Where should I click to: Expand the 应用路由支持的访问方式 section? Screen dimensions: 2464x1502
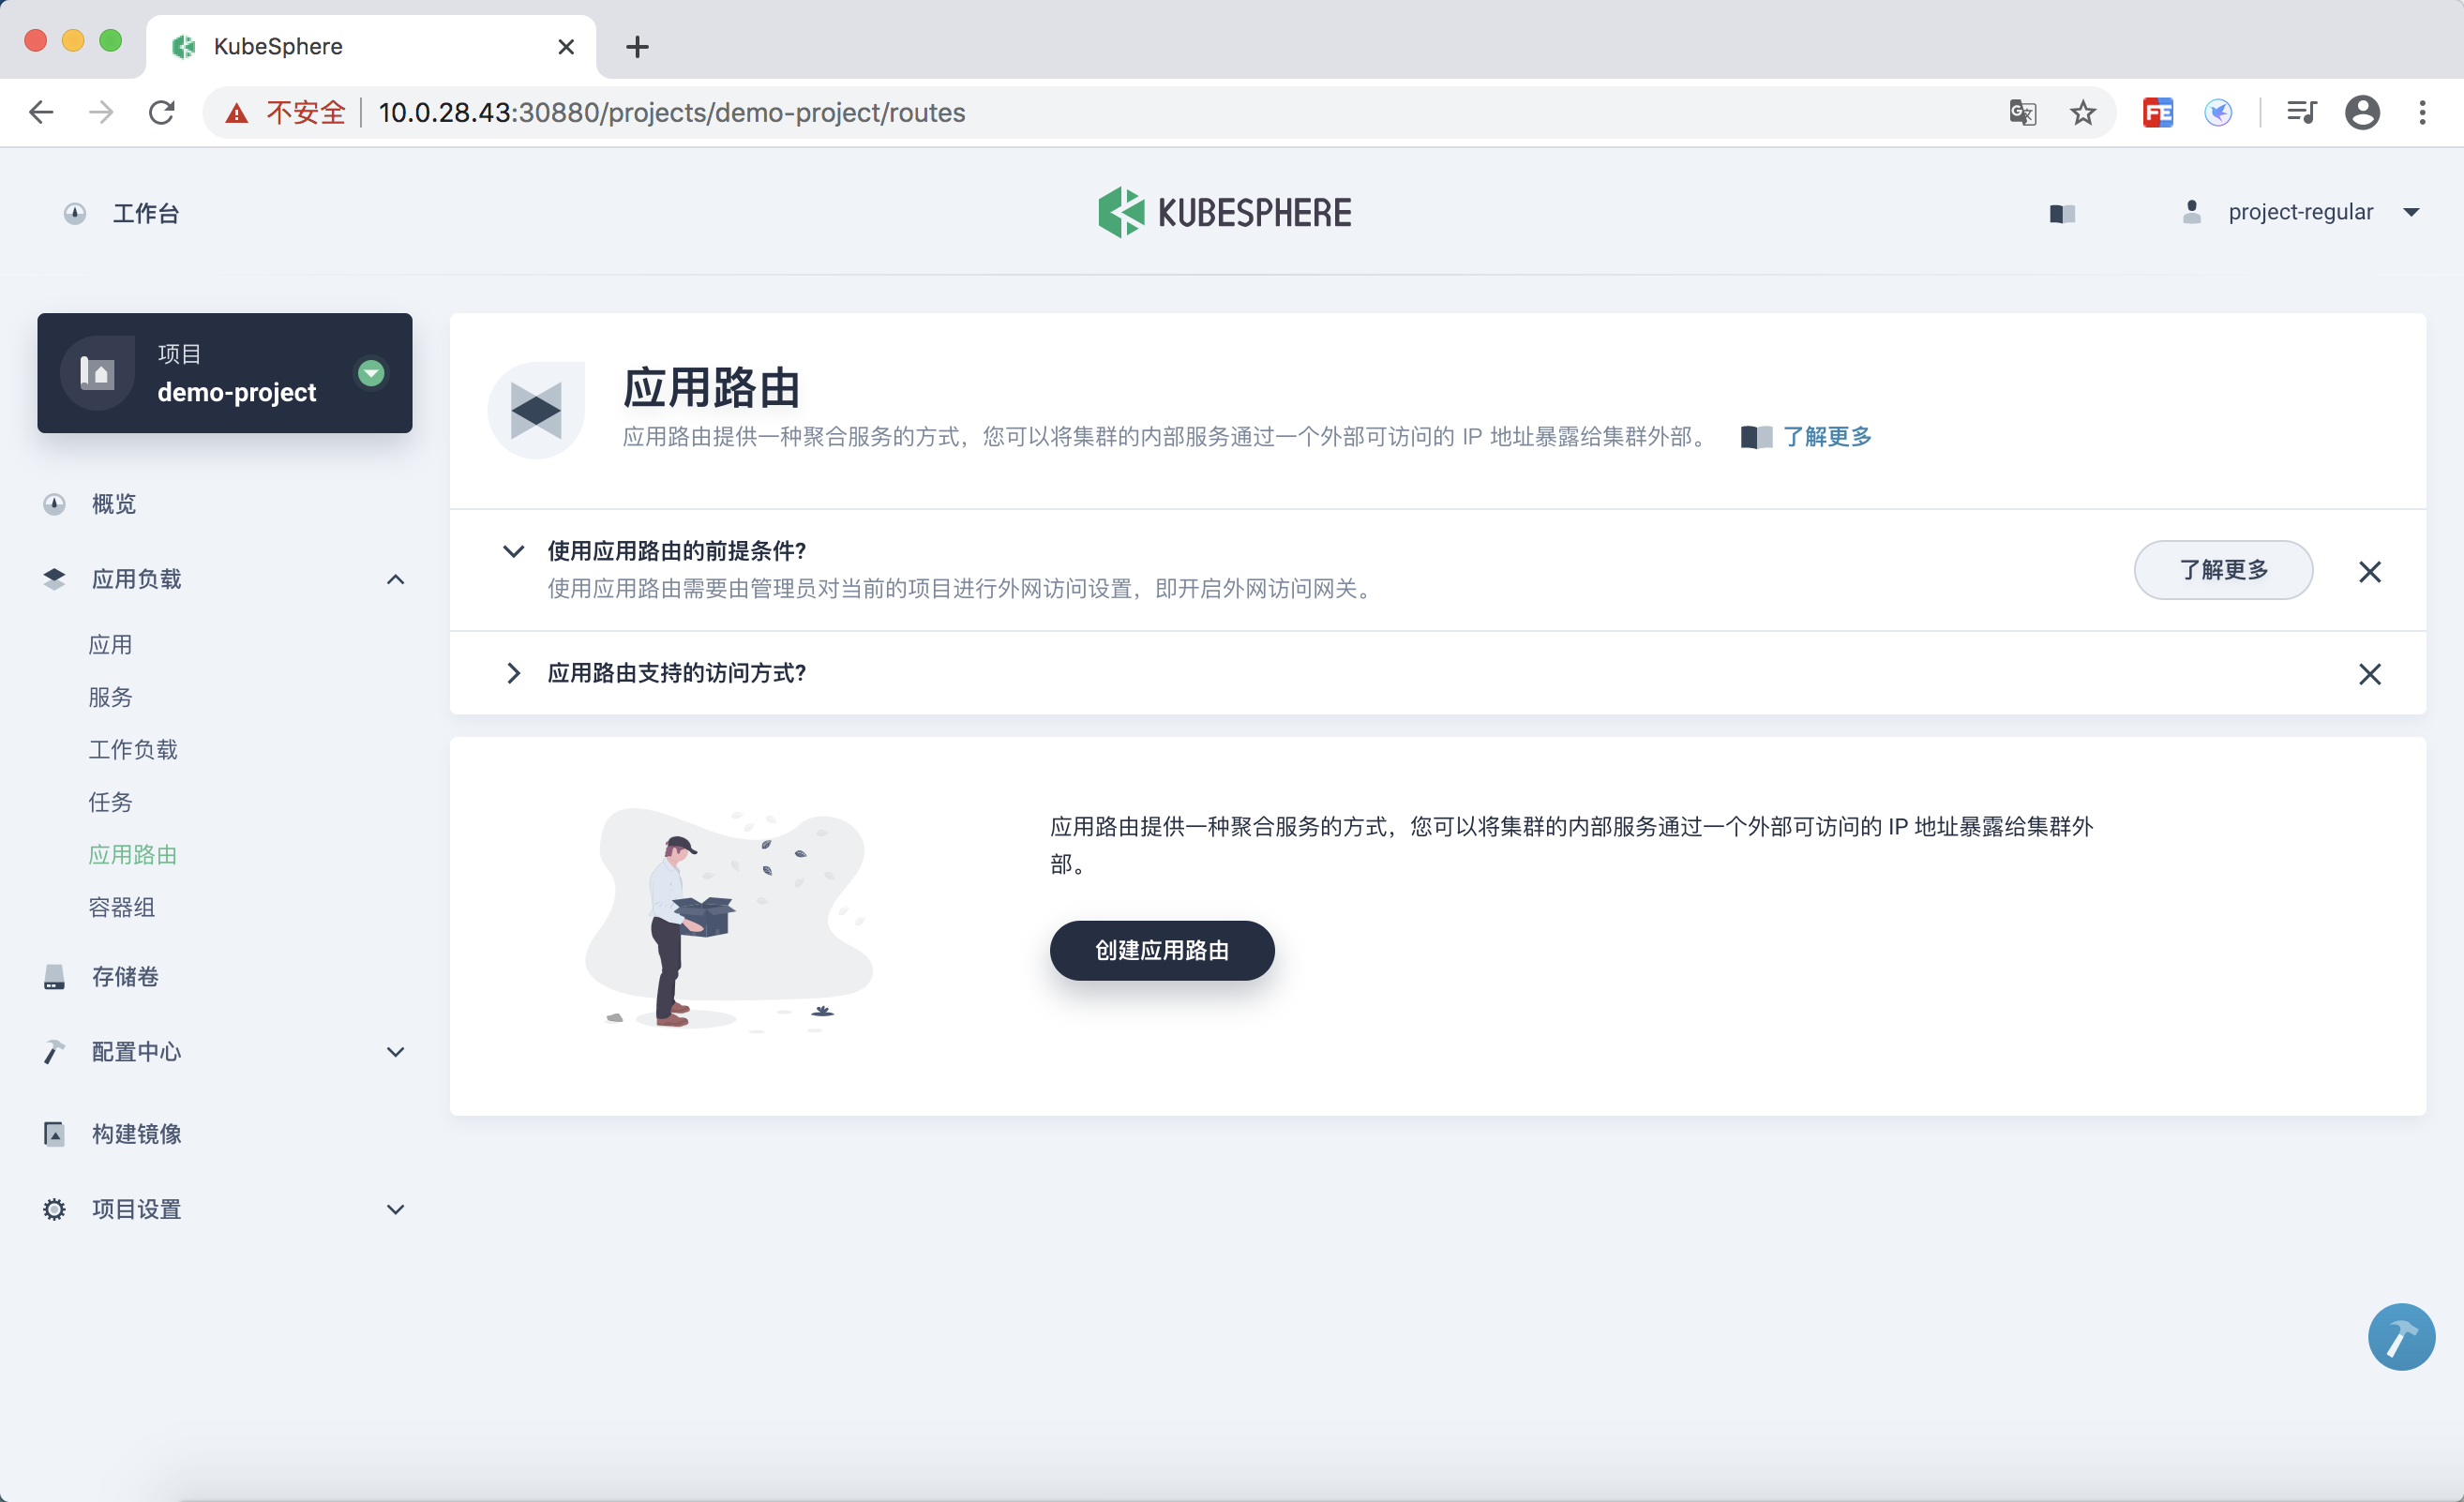click(513, 673)
